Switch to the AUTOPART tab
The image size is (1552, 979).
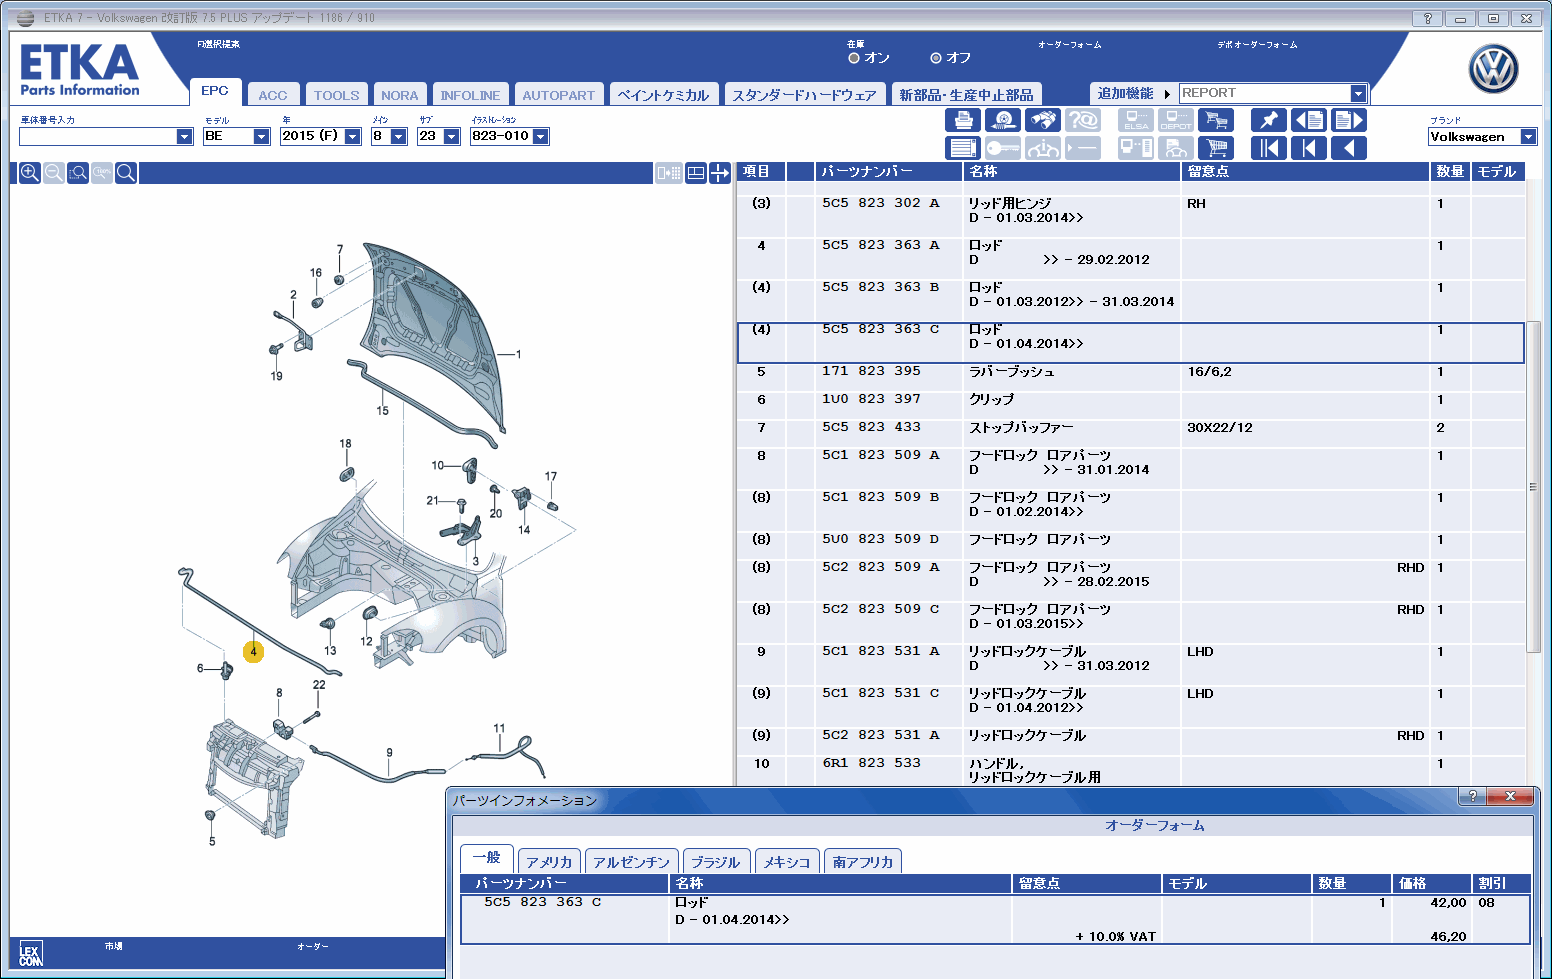(558, 95)
